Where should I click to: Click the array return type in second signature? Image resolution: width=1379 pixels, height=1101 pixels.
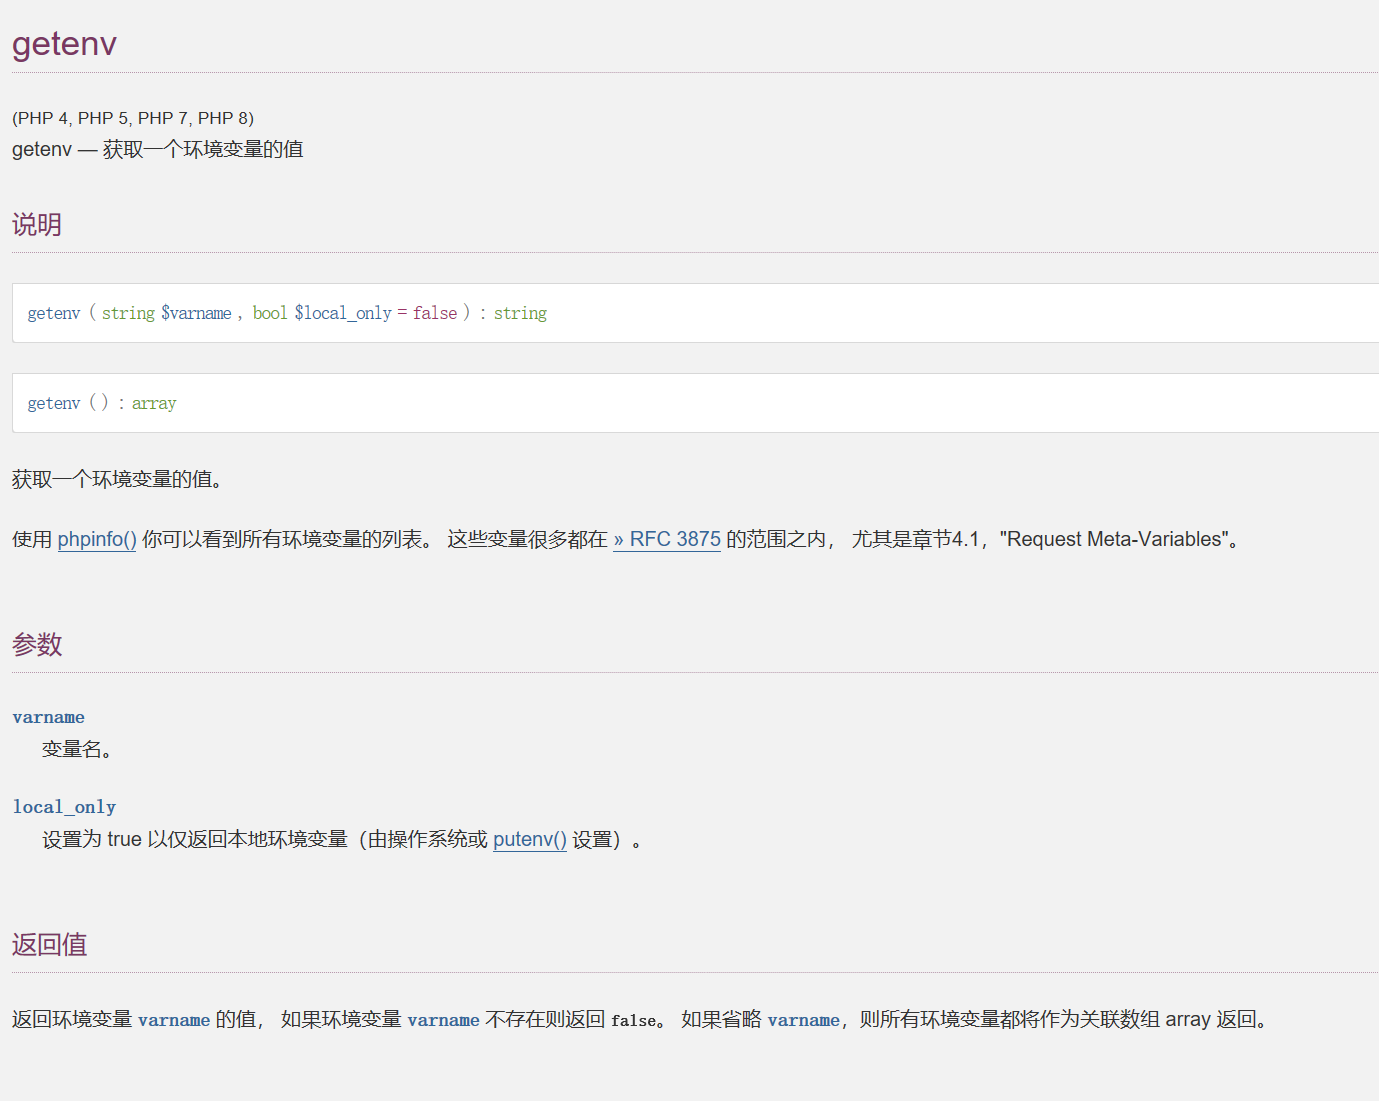[154, 403]
